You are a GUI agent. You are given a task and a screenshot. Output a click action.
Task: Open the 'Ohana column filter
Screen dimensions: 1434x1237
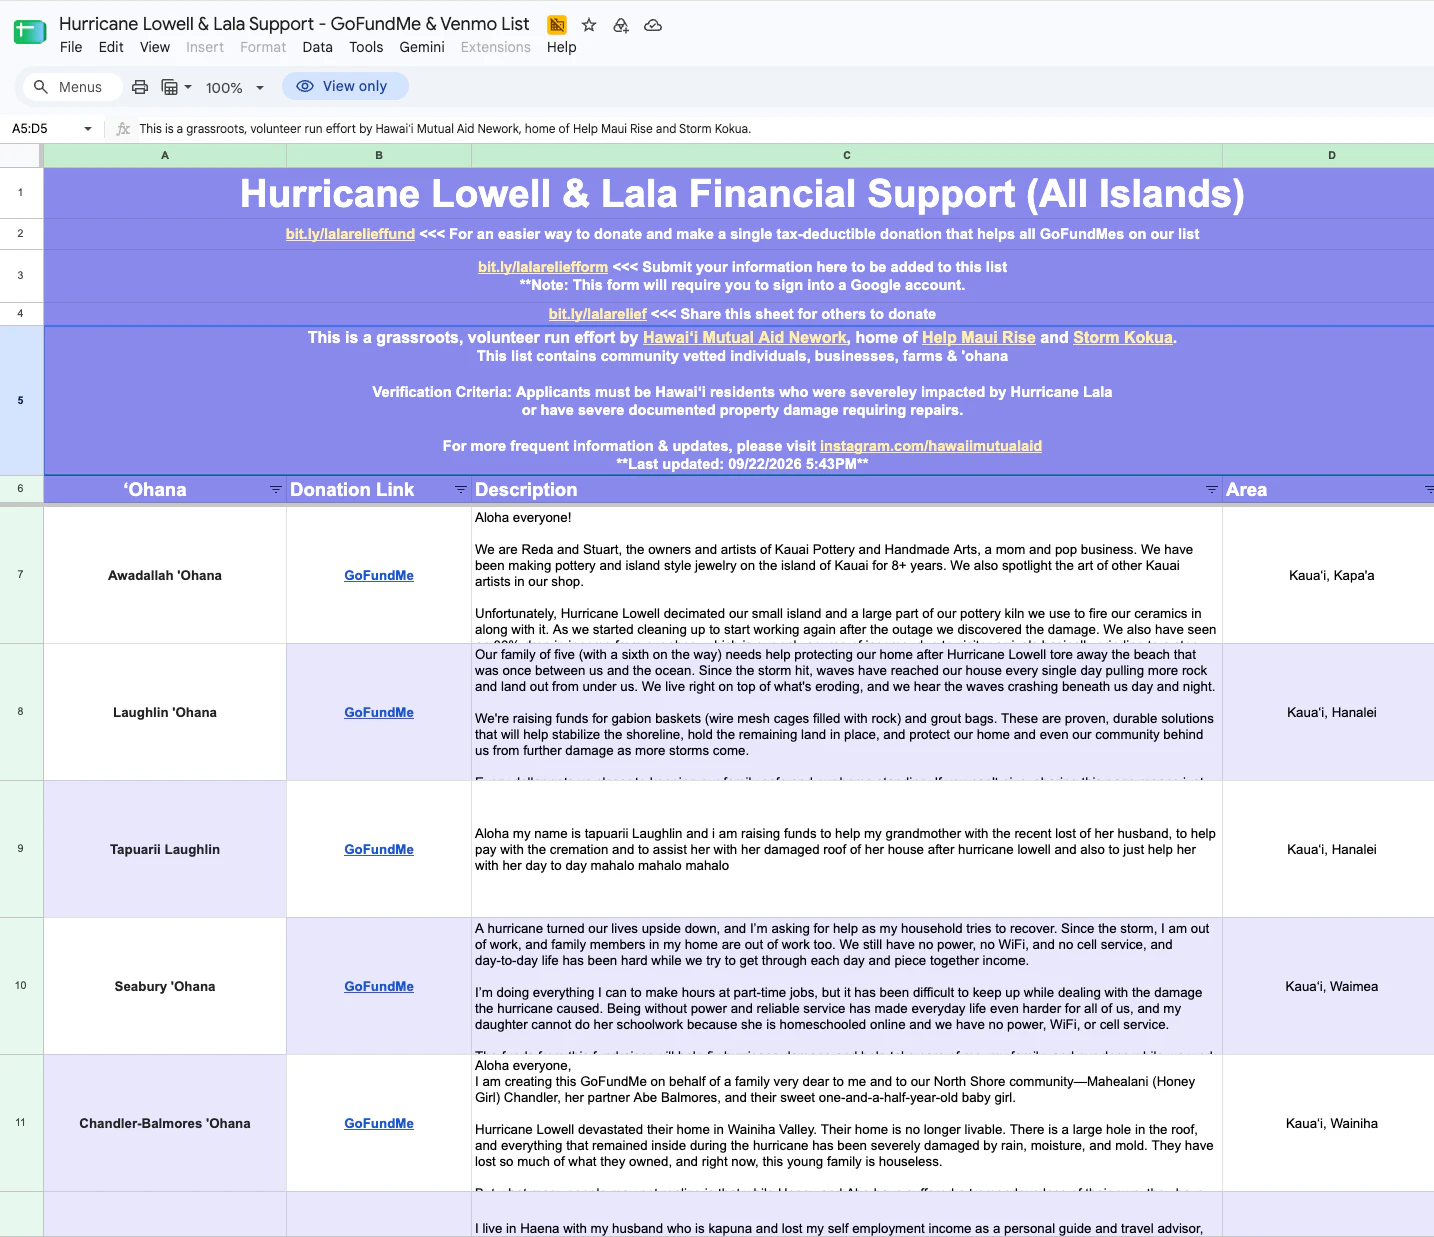[276, 490]
